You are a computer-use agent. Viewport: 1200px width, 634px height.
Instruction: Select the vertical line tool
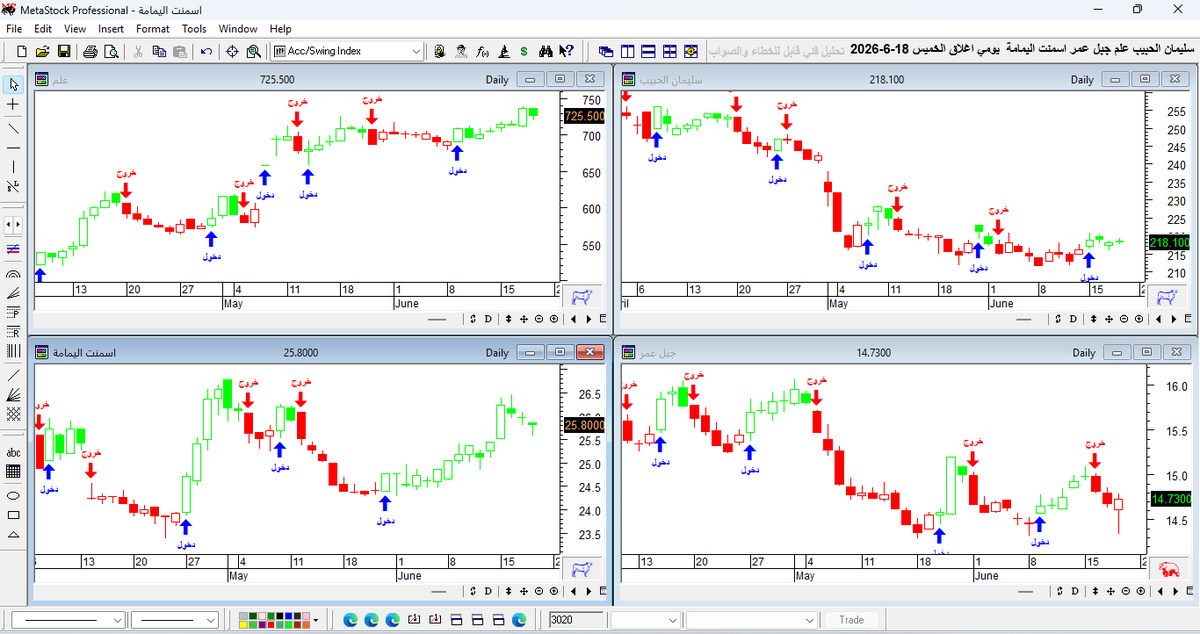[13, 167]
